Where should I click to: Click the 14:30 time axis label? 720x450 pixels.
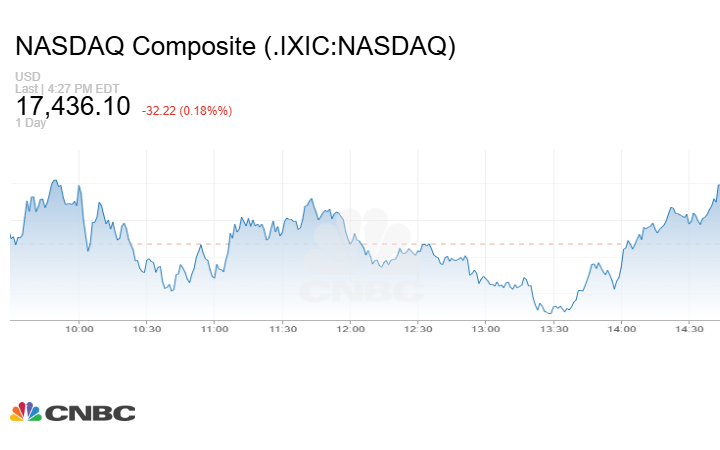point(689,329)
